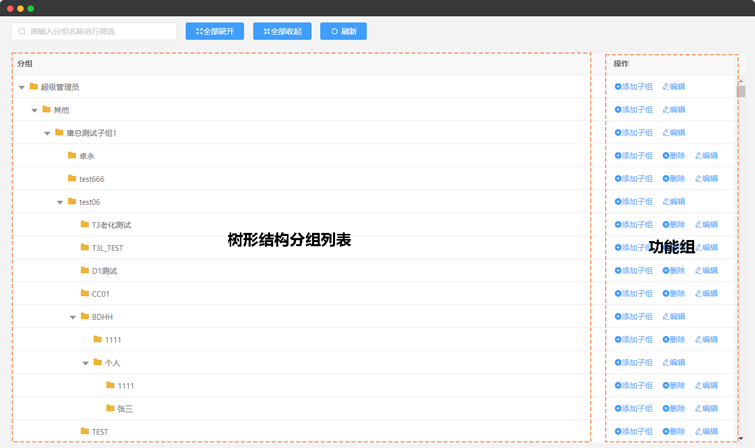Click the vertical scrollbar thumb at right

point(741,92)
